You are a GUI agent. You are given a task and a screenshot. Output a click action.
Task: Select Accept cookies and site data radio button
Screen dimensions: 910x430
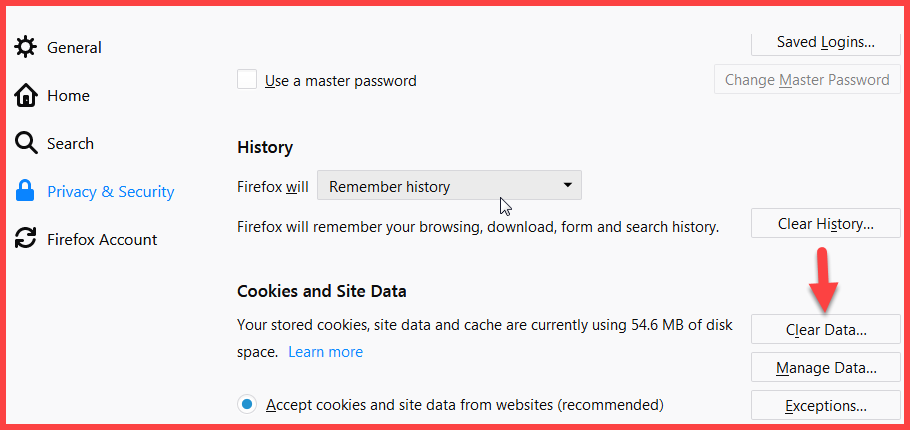(247, 404)
